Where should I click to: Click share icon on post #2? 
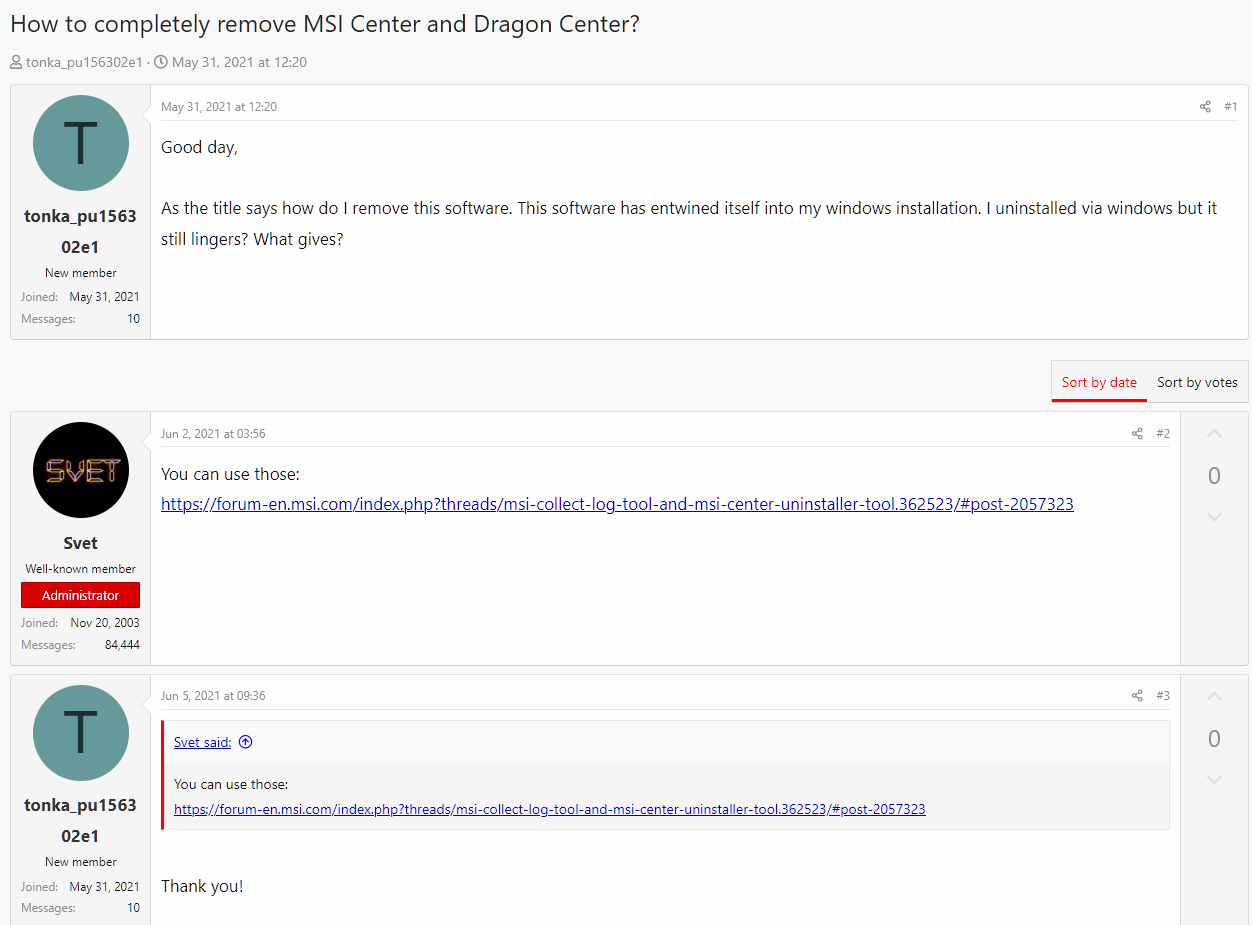1137,434
